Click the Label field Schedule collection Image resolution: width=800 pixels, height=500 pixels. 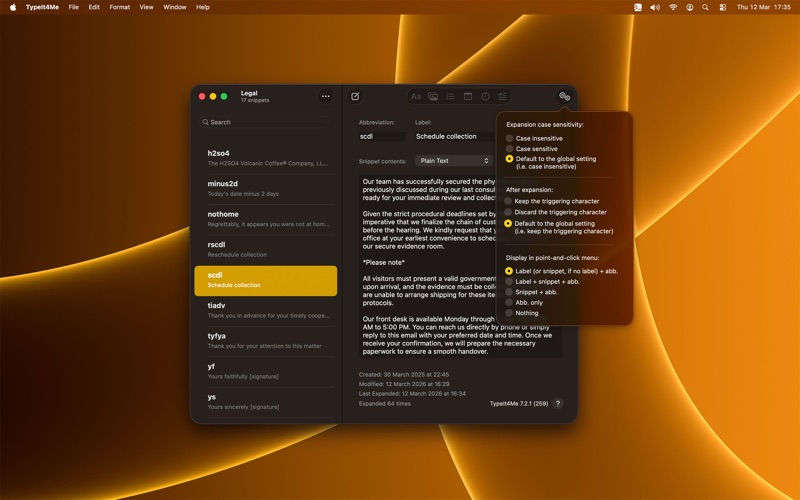454,137
